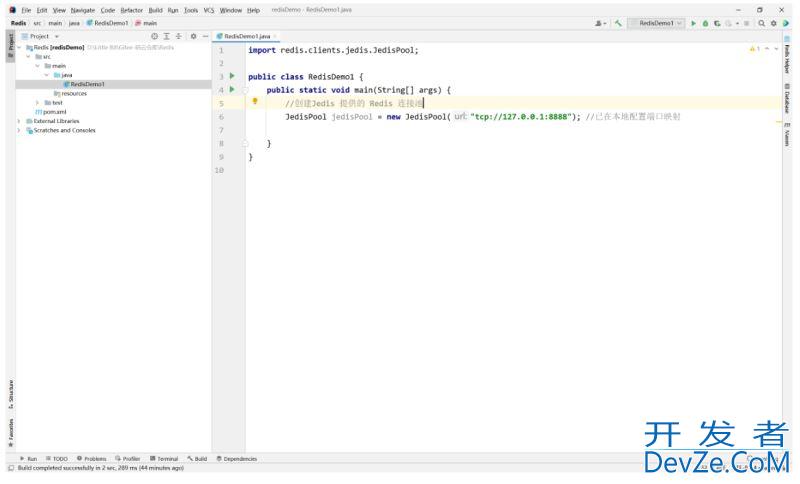
Task: Collapse the src folder node
Action: coord(29,57)
